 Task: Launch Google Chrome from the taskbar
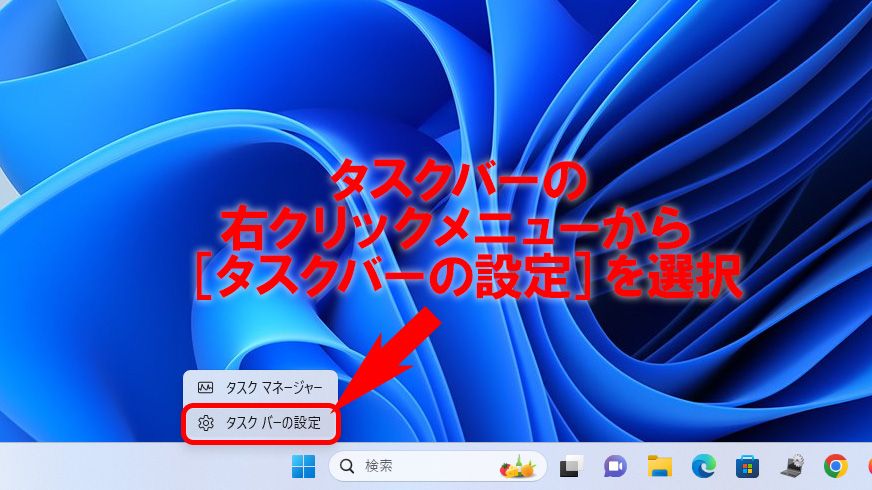(x=836, y=466)
